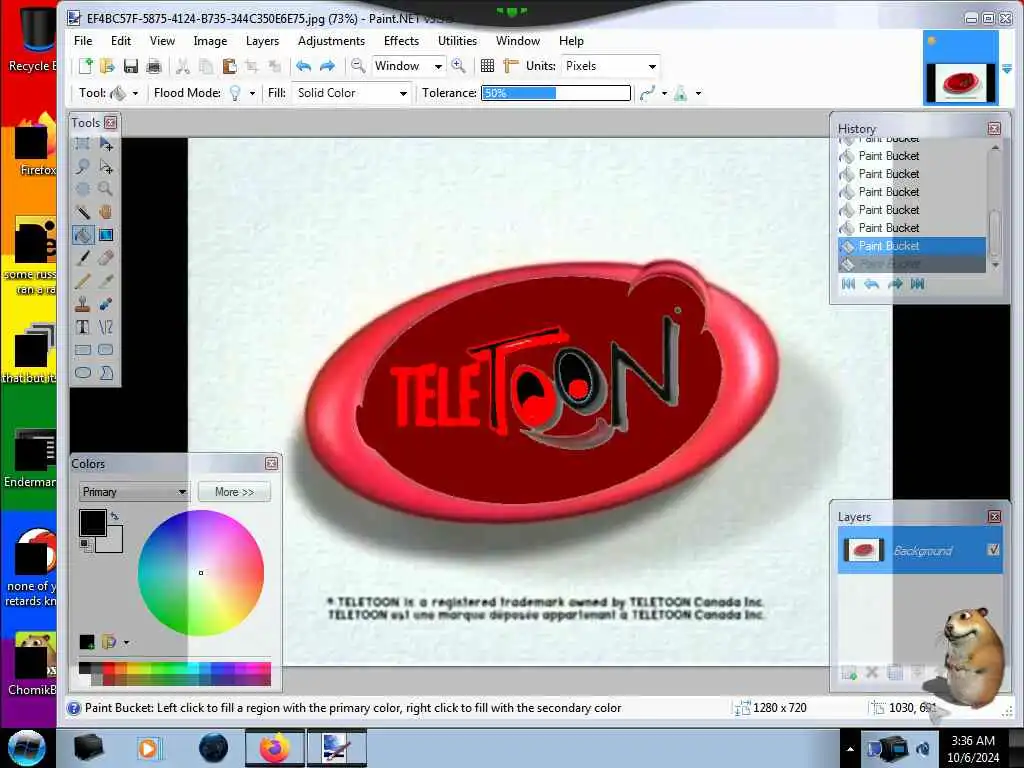The image size is (1024, 768).
Task: Select the Color Picker eyedropper tool
Action: click(106, 281)
